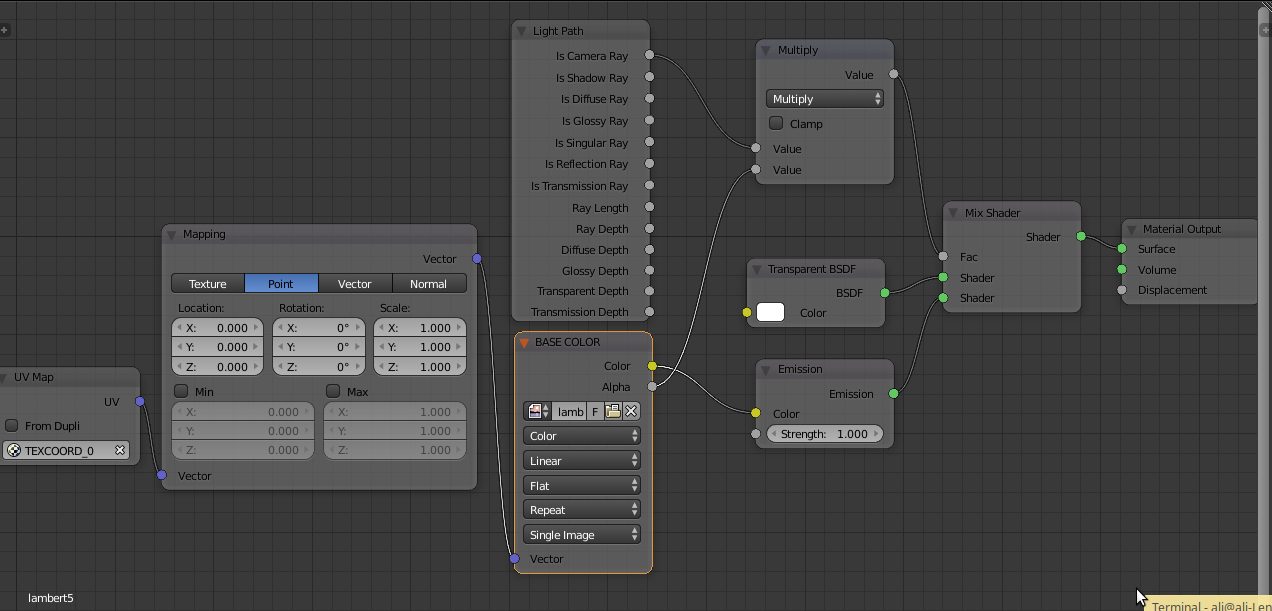Clear TEXCOORD_0 with the X icon
Screen dimensions: 1272x611
pos(120,450)
